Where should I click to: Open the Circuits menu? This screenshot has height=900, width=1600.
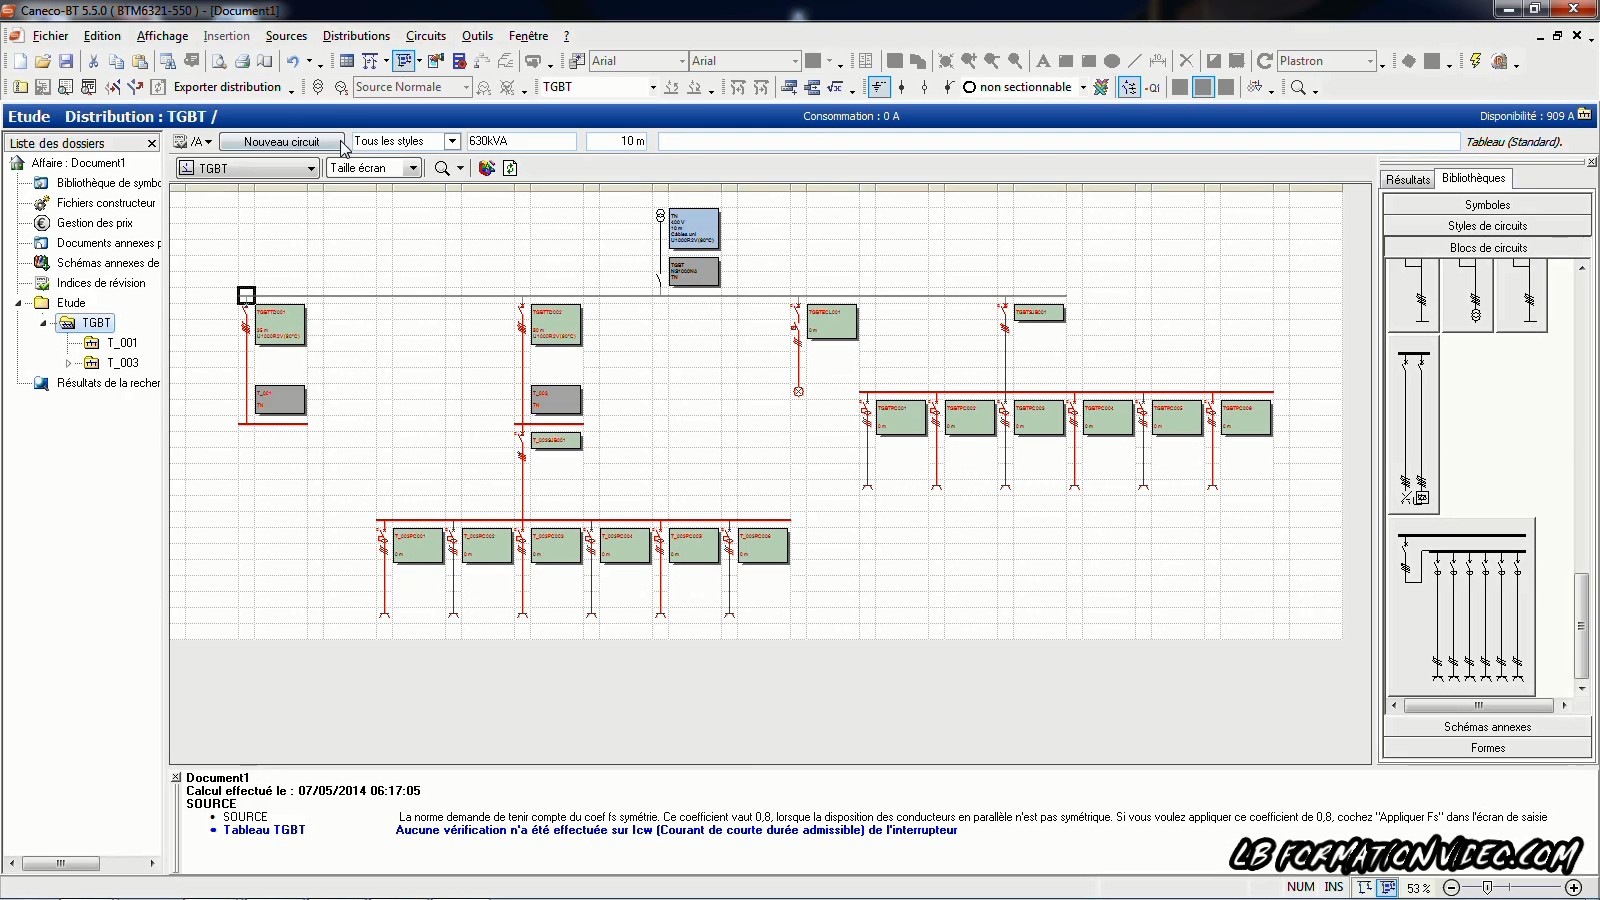tap(426, 36)
